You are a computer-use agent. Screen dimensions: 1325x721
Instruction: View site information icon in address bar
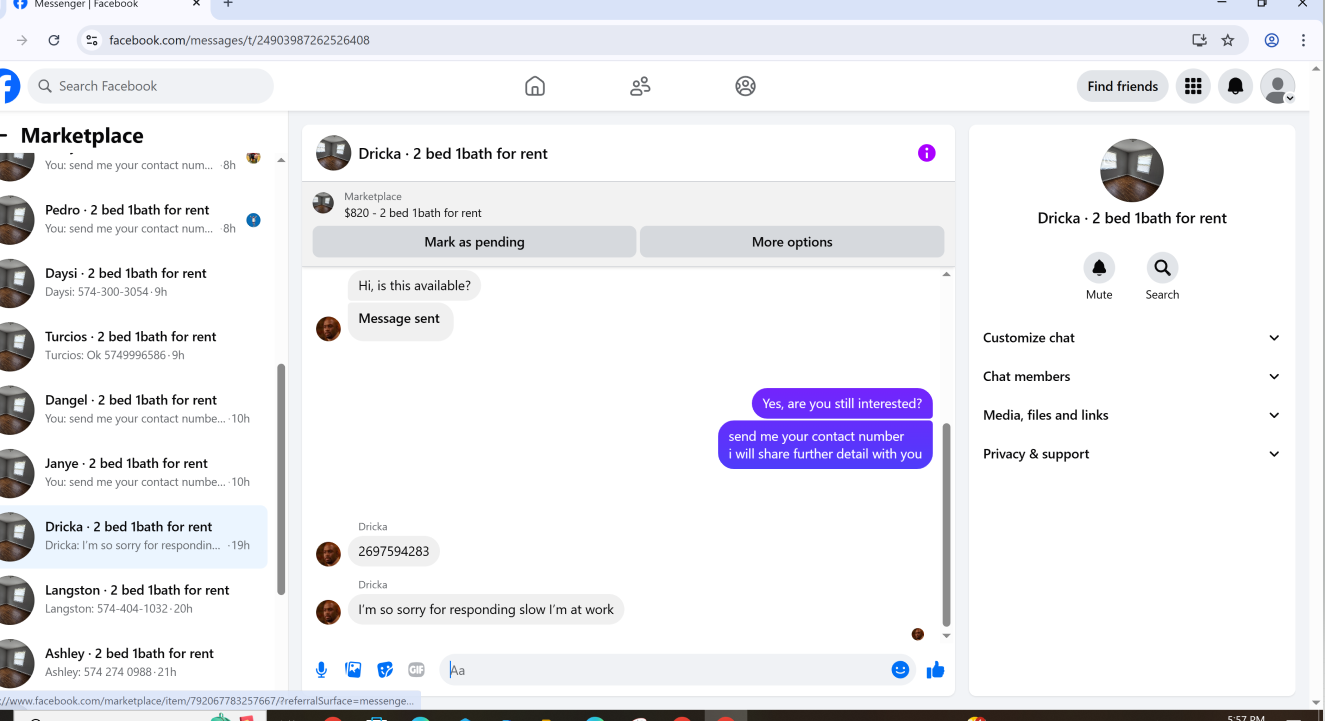pyautogui.click(x=91, y=40)
